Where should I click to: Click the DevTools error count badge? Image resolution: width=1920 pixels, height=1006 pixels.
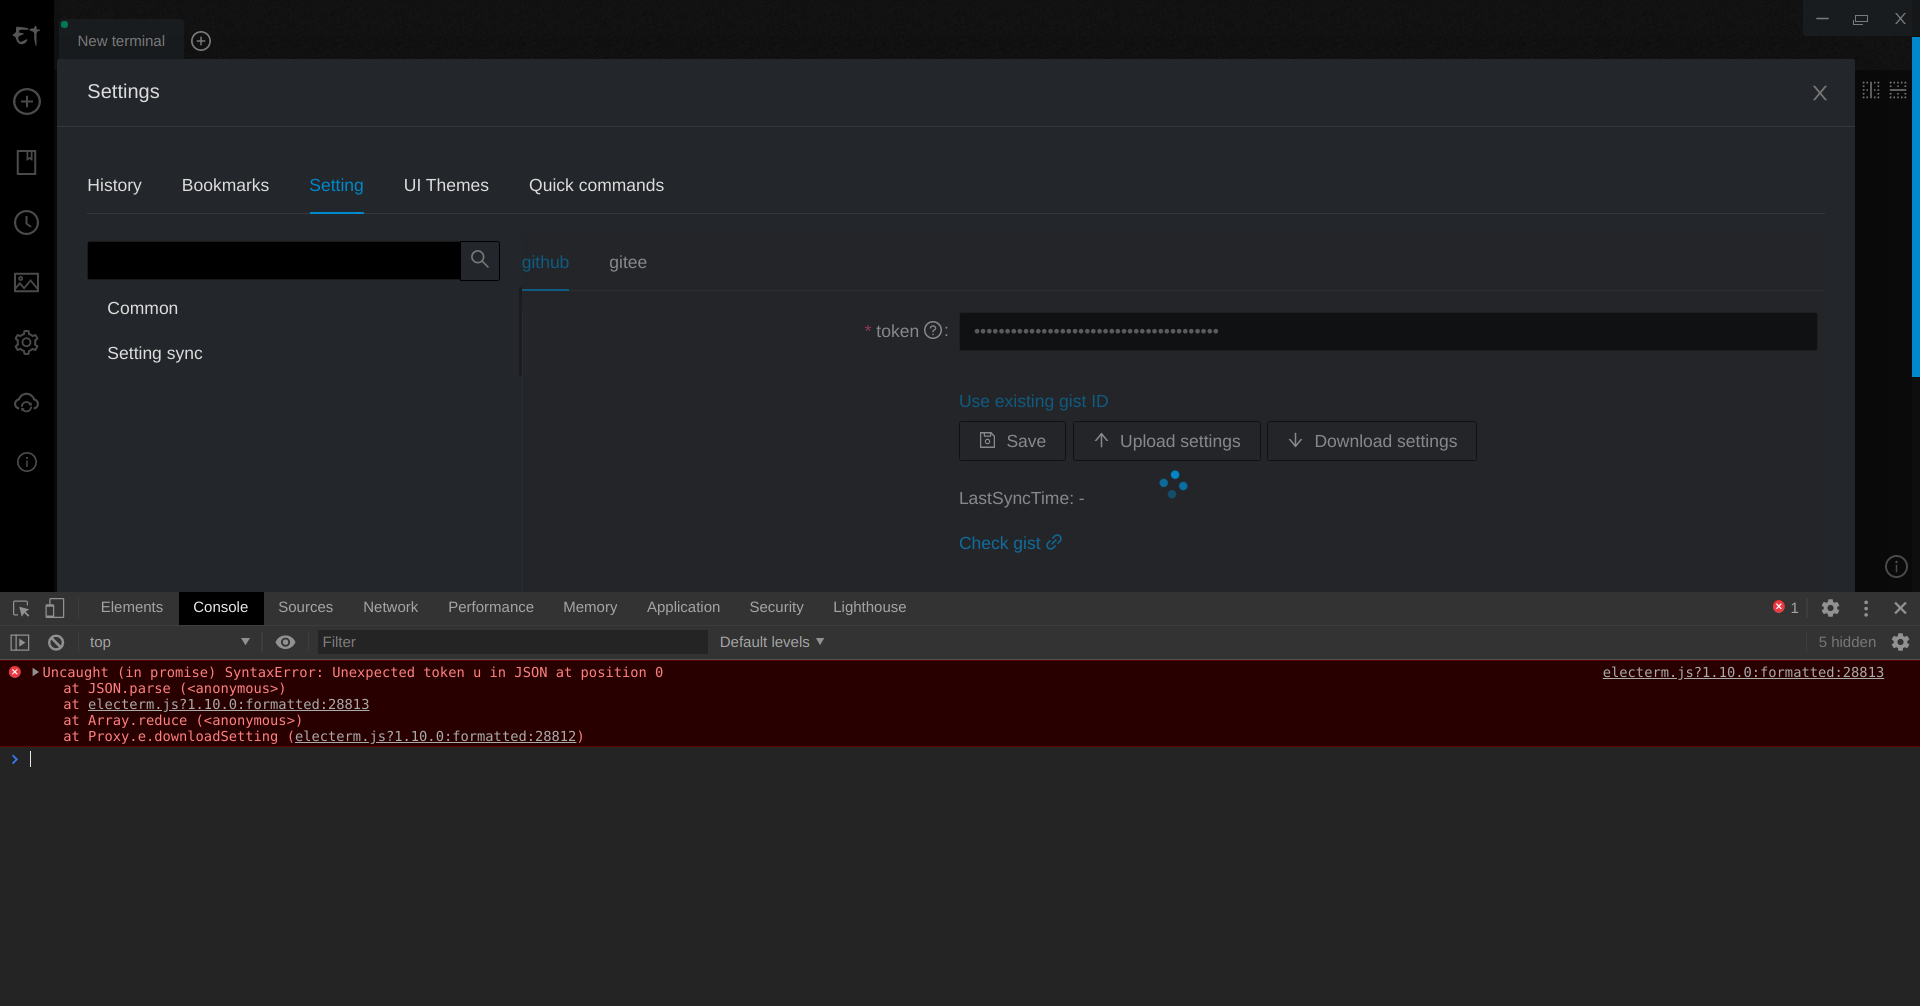[x=1786, y=608]
